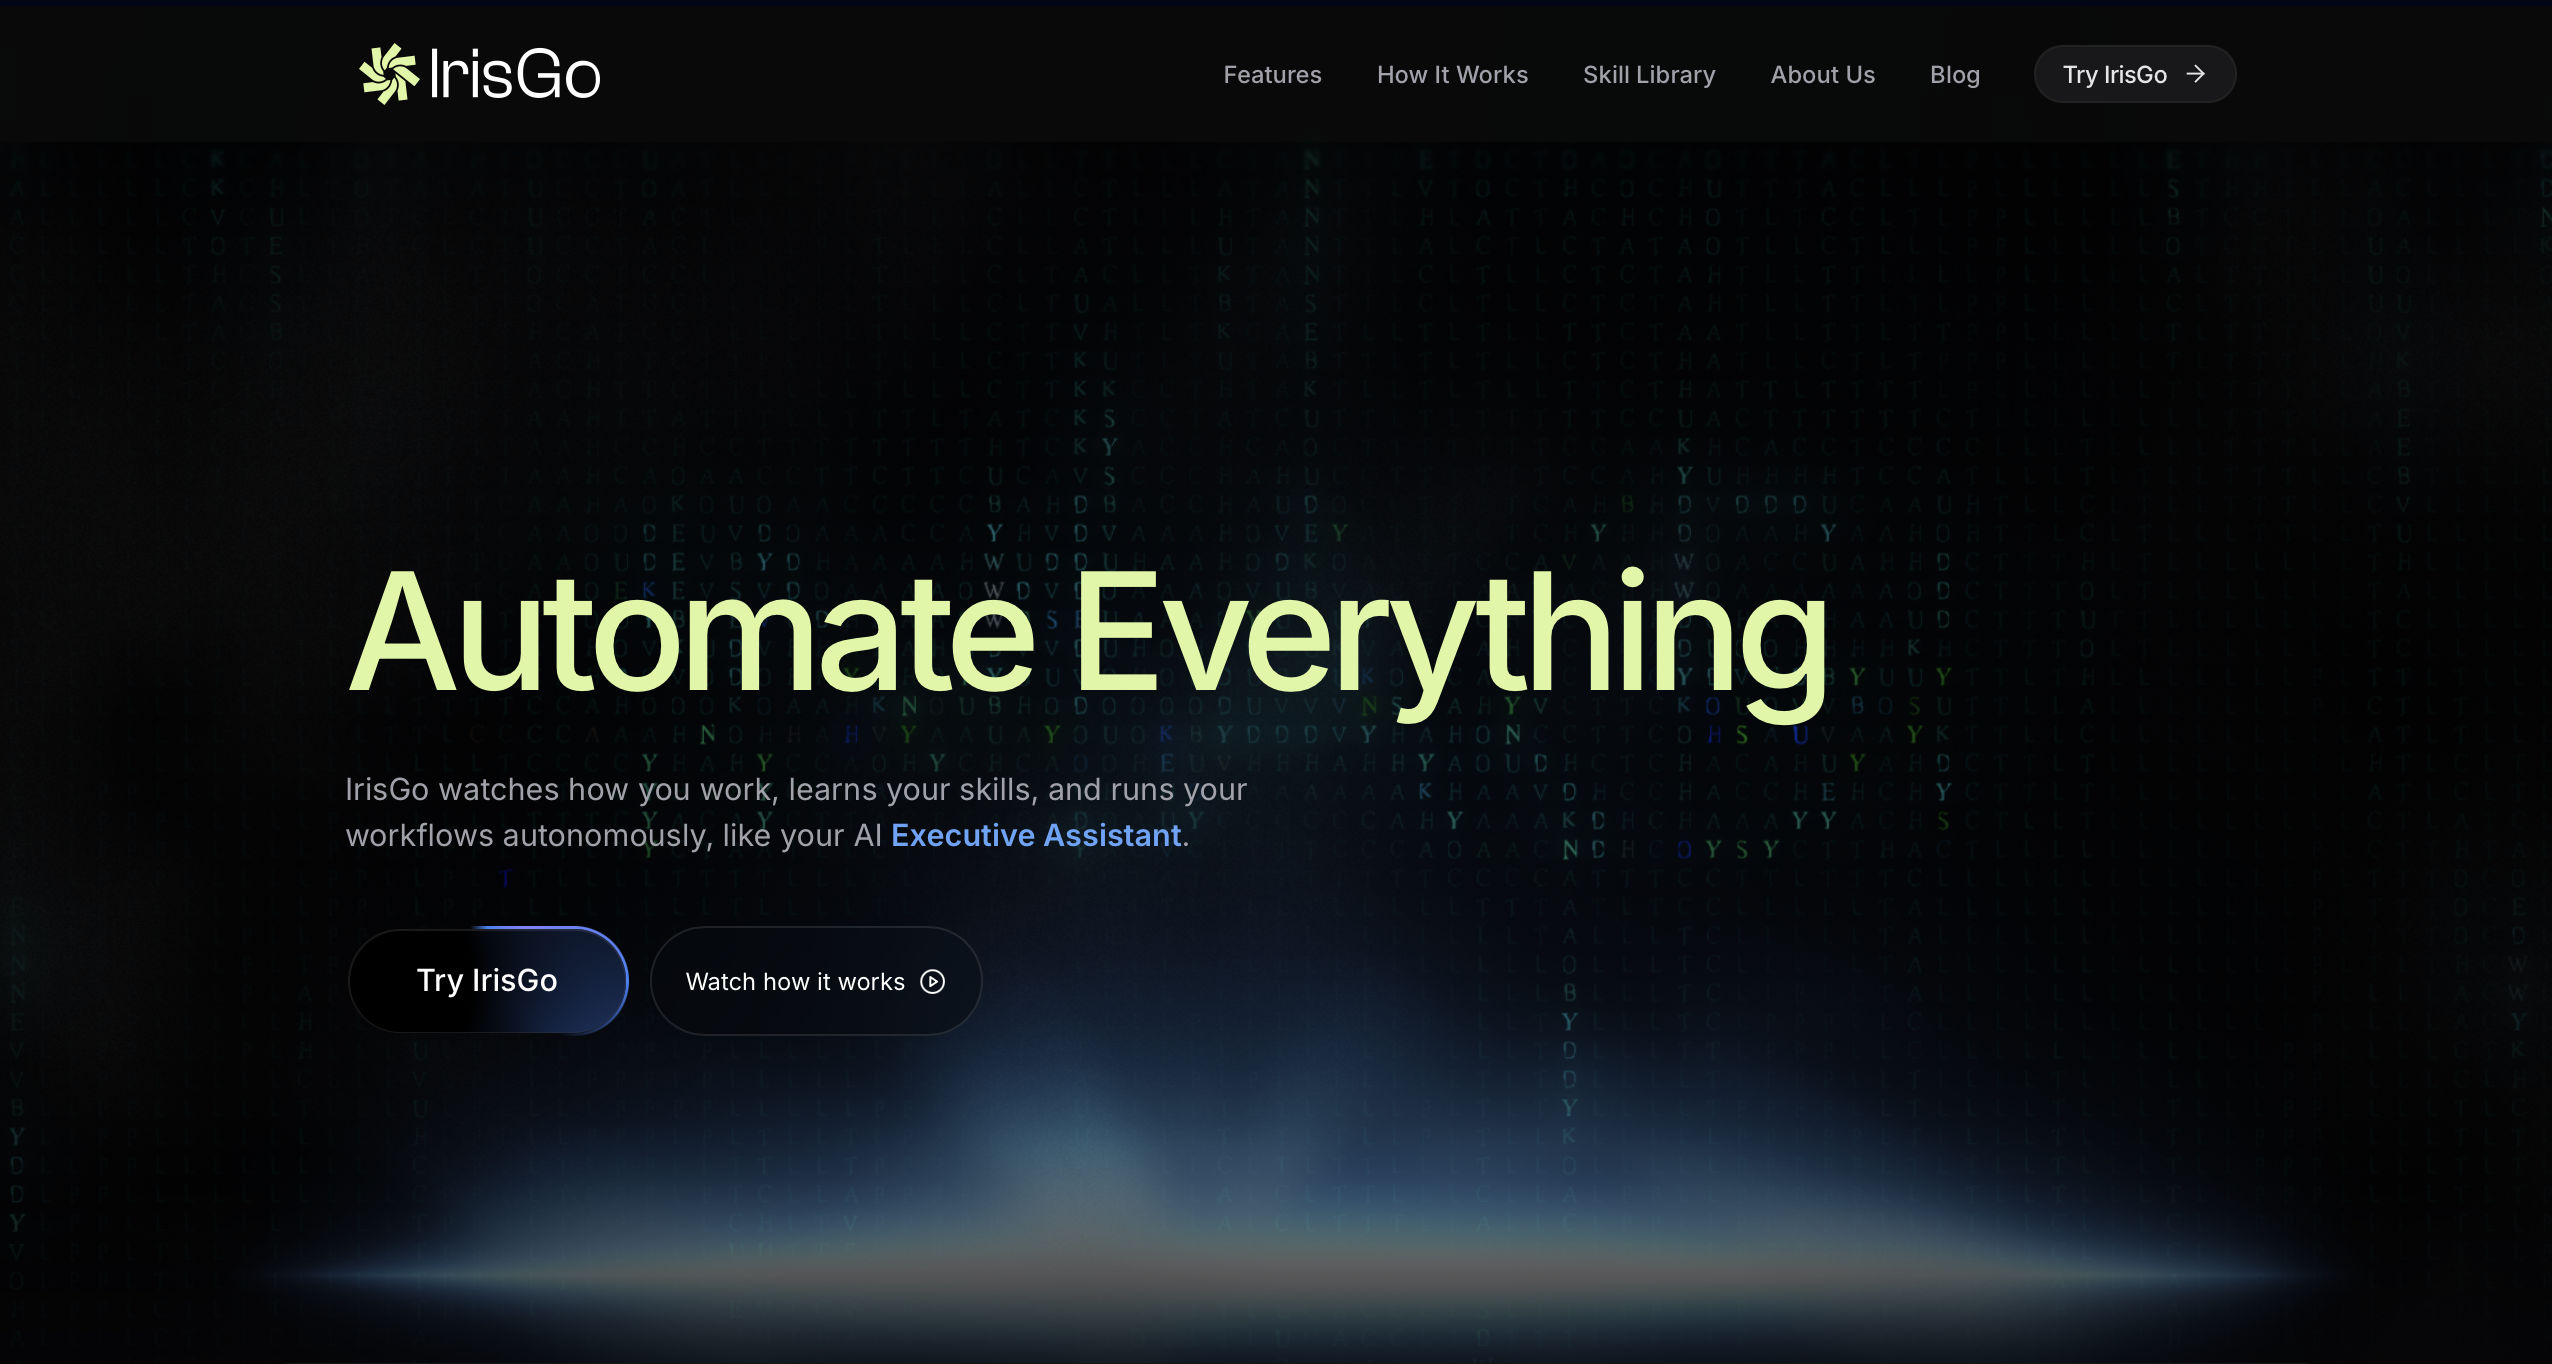Click the glowing blue horizon at the bottom
Viewport: 2552px width, 1364px height.
point(1276,1275)
